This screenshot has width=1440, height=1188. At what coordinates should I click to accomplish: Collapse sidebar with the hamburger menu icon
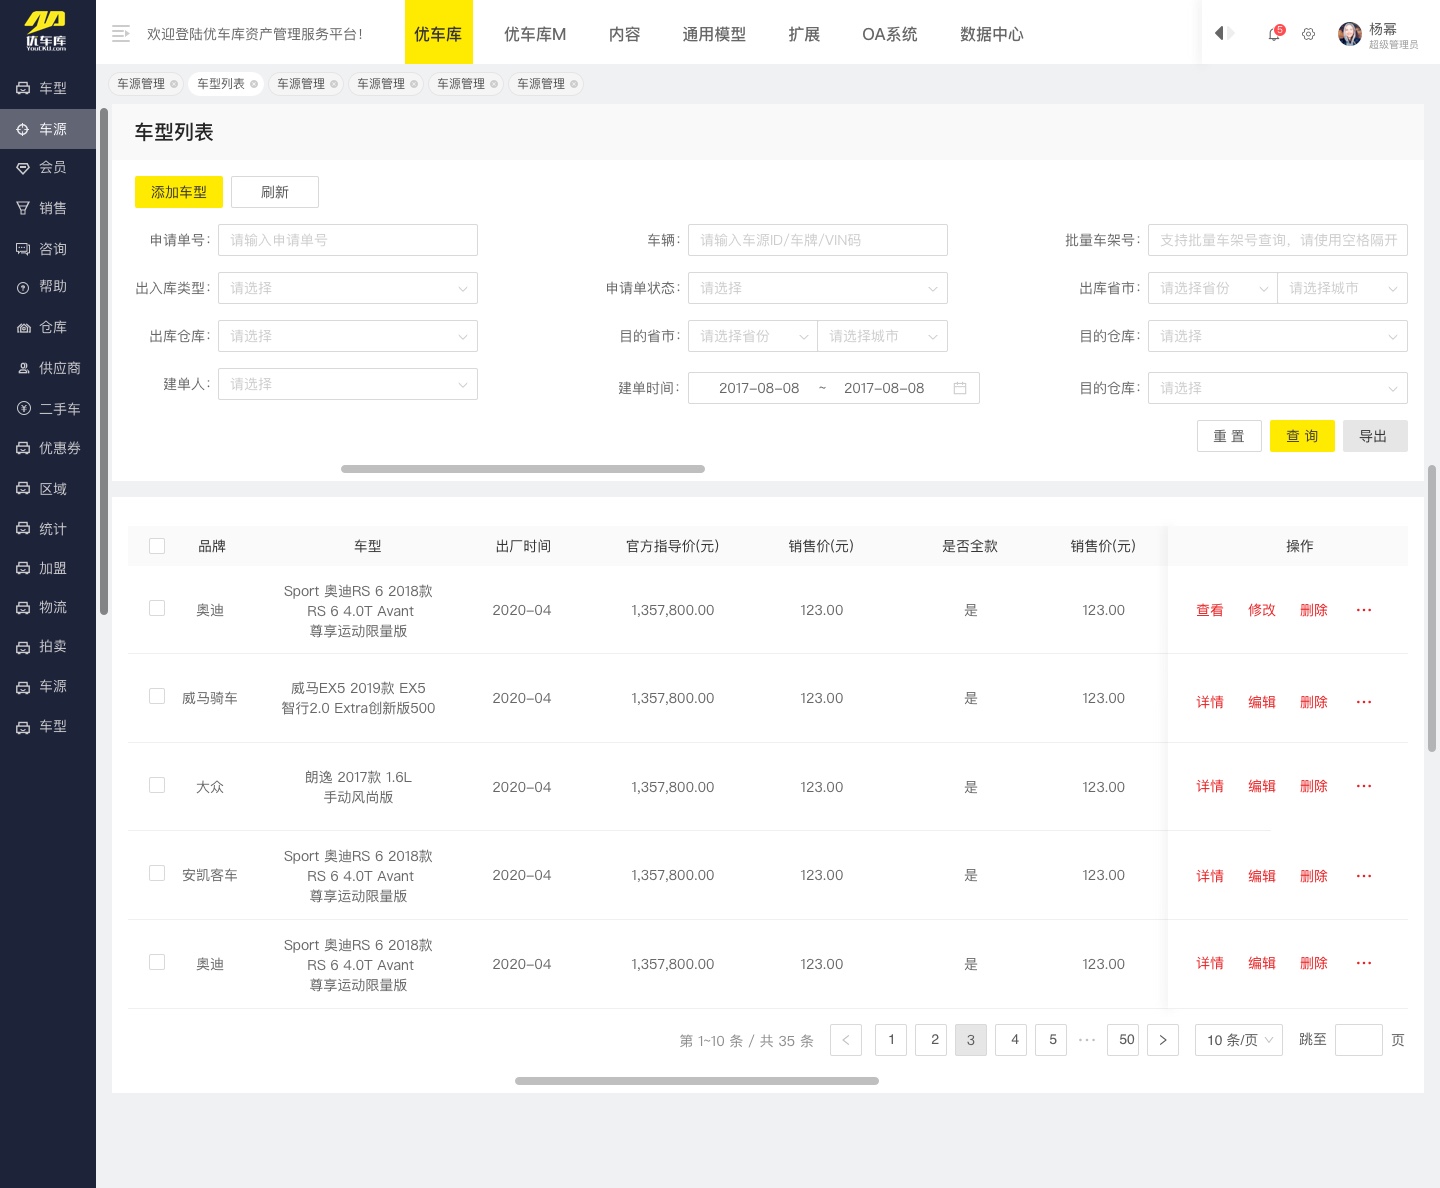(x=121, y=34)
